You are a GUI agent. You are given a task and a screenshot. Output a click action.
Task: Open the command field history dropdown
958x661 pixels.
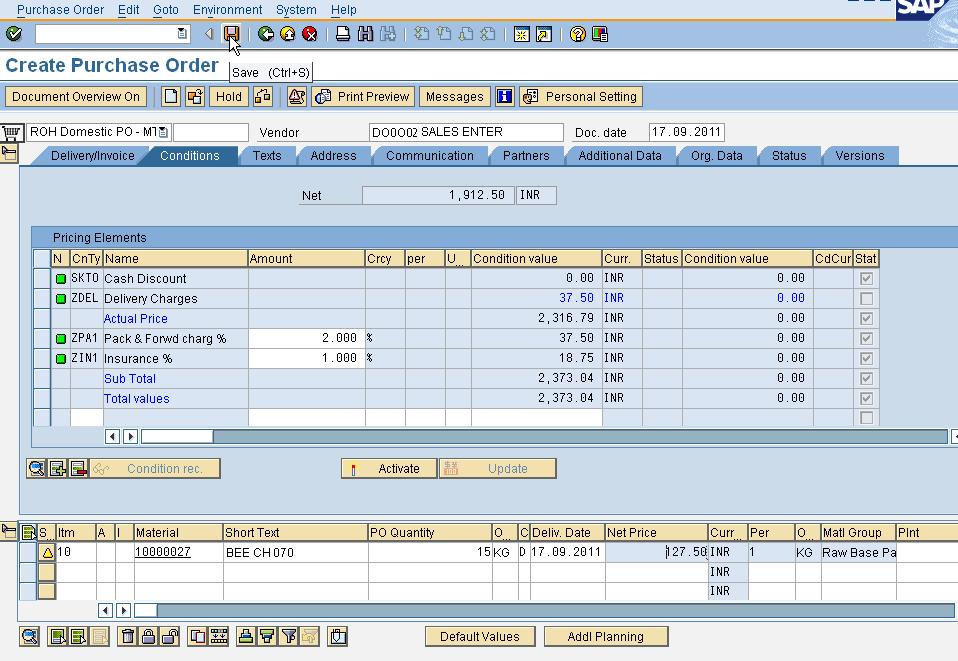pyautogui.click(x=181, y=33)
